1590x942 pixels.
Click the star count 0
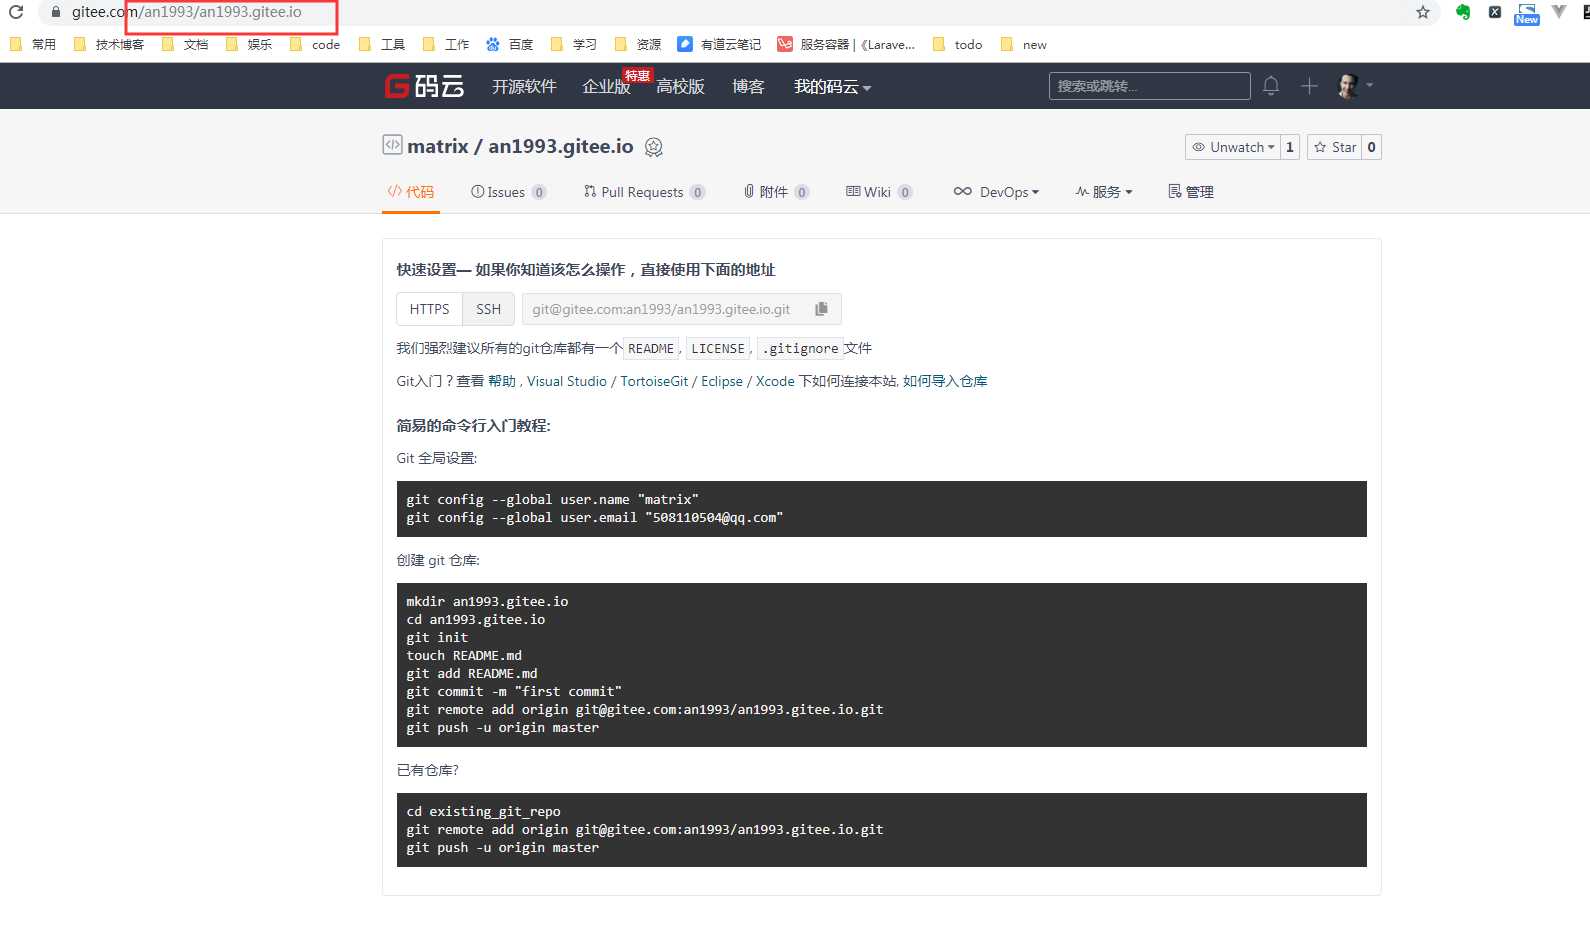[x=1371, y=147]
